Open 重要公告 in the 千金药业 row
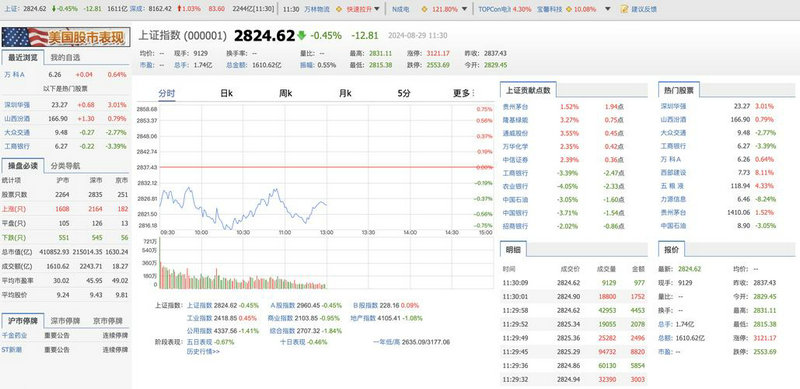The image size is (800, 389). 57,336
